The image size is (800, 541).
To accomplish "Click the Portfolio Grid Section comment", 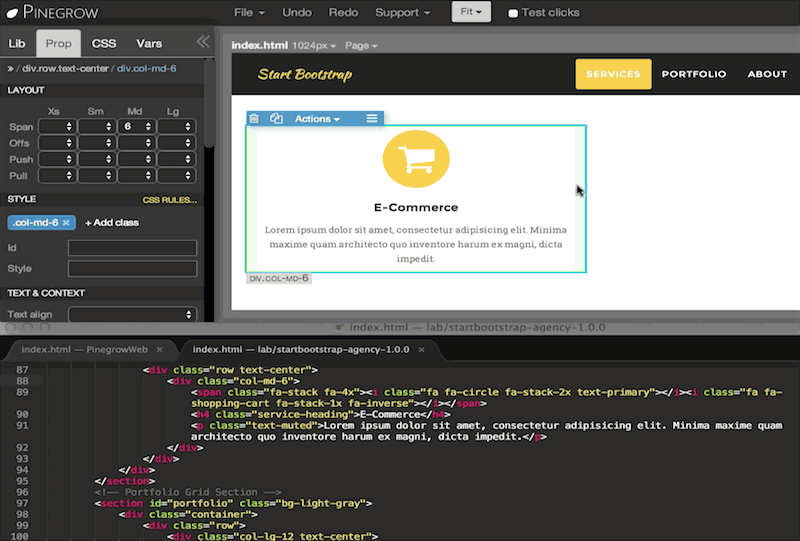I will pos(188,492).
